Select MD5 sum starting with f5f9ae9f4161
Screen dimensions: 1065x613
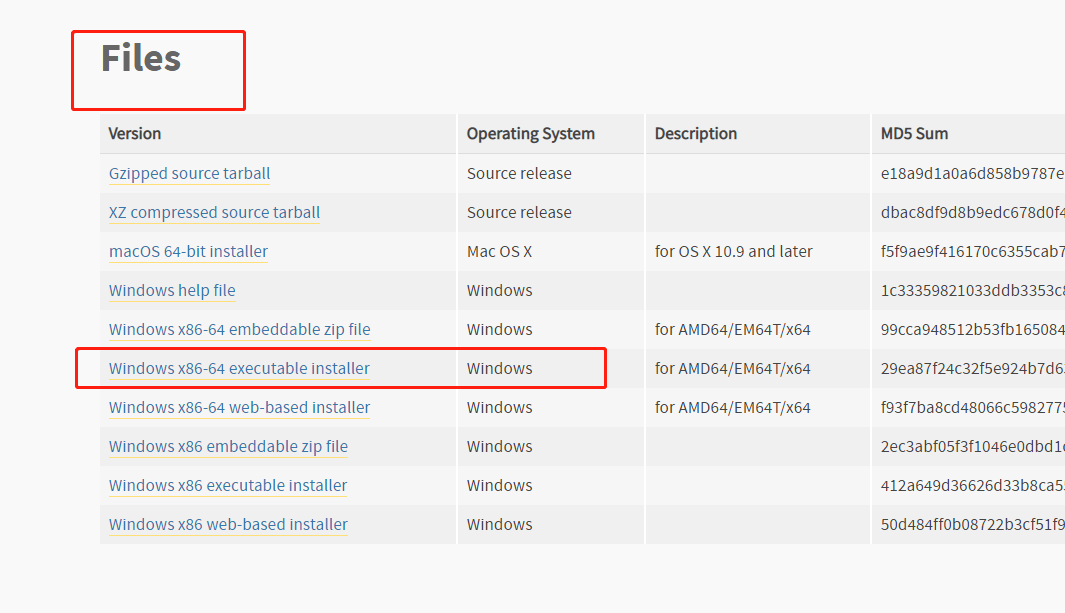click(973, 251)
